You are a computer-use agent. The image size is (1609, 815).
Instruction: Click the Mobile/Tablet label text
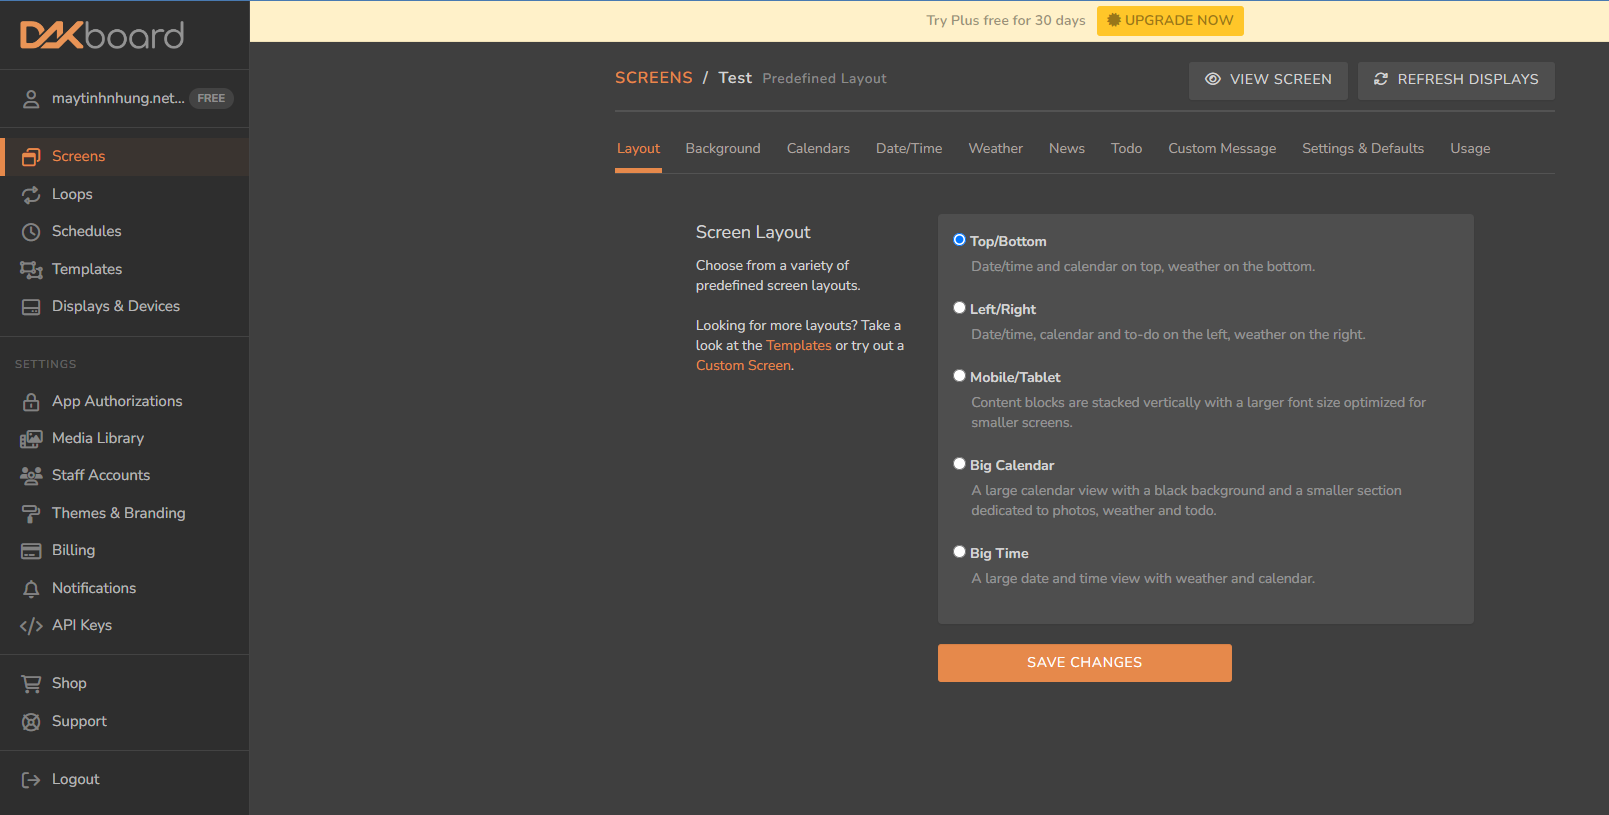click(x=1015, y=377)
